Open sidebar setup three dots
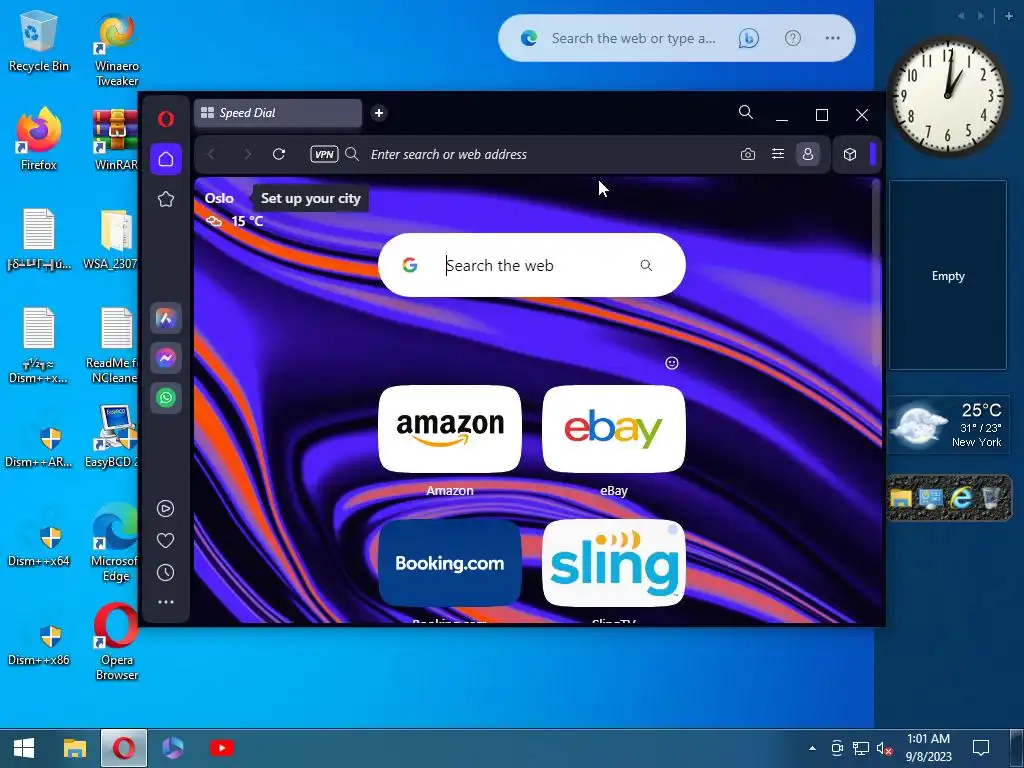This screenshot has width=1024, height=768. tap(166, 601)
